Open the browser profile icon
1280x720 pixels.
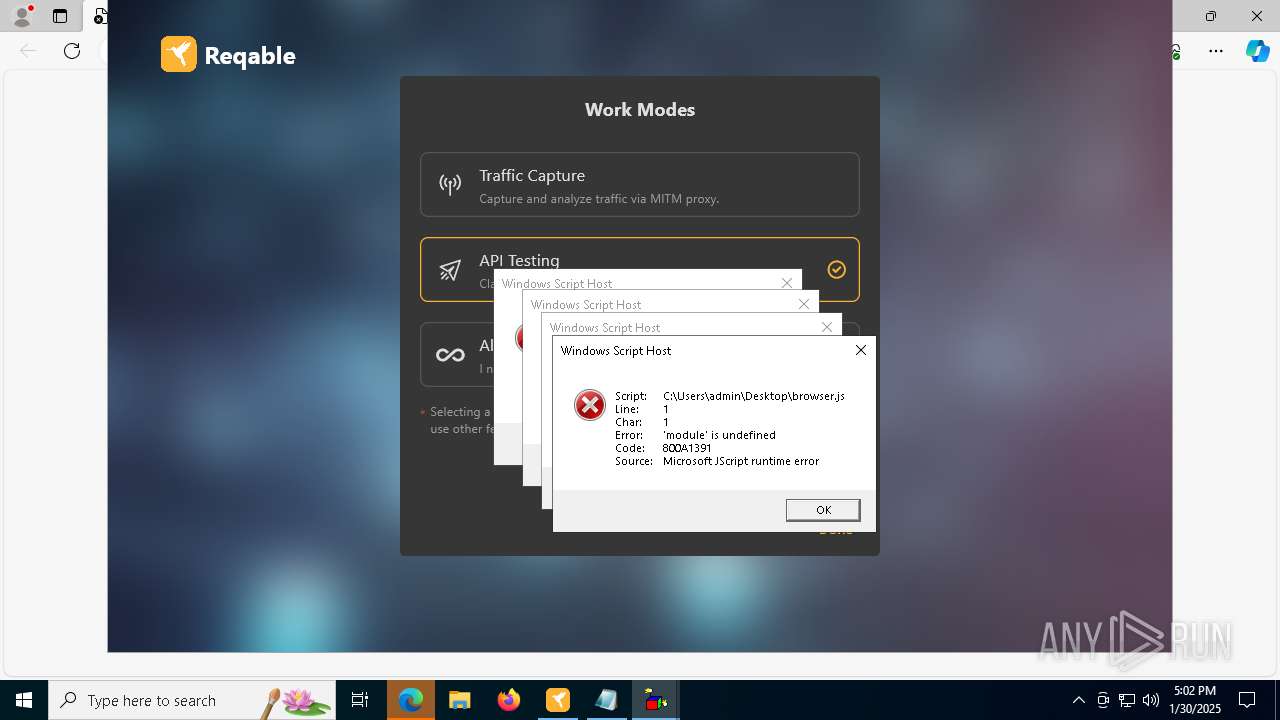pyautogui.click(x=21, y=16)
